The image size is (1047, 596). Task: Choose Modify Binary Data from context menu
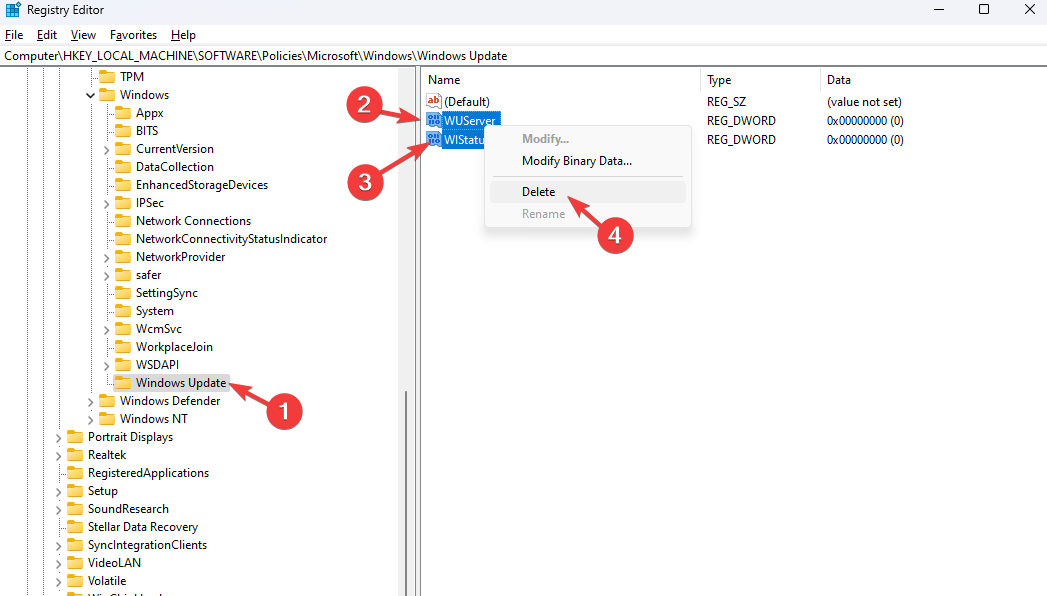(x=588, y=161)
